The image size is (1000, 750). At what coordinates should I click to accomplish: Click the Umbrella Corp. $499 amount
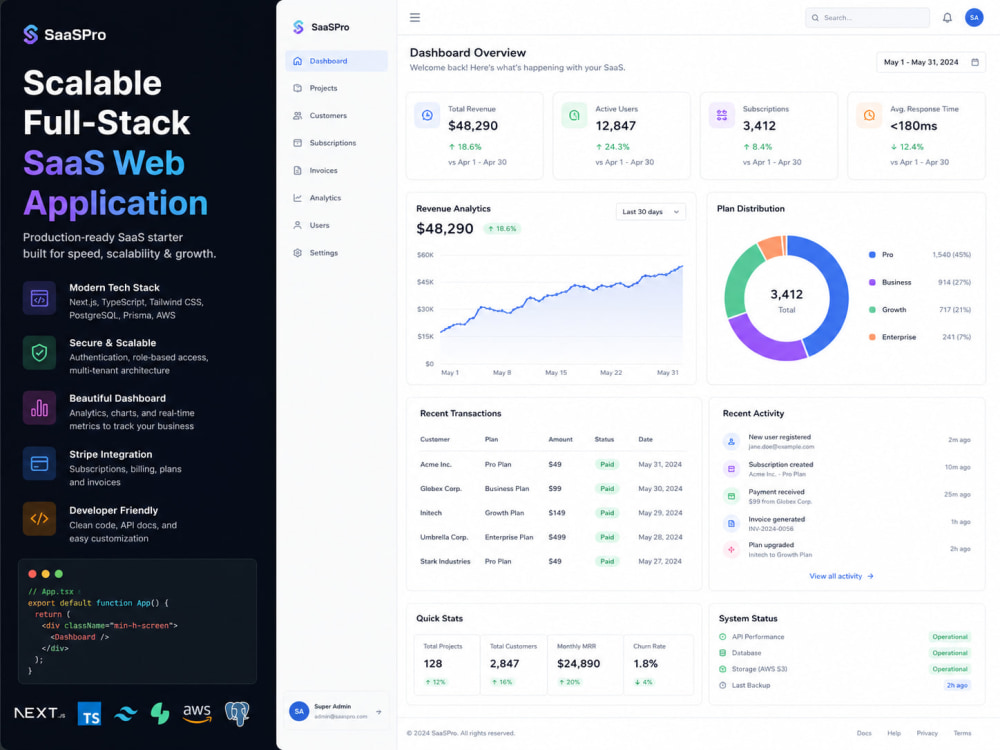tap(557, 537)
